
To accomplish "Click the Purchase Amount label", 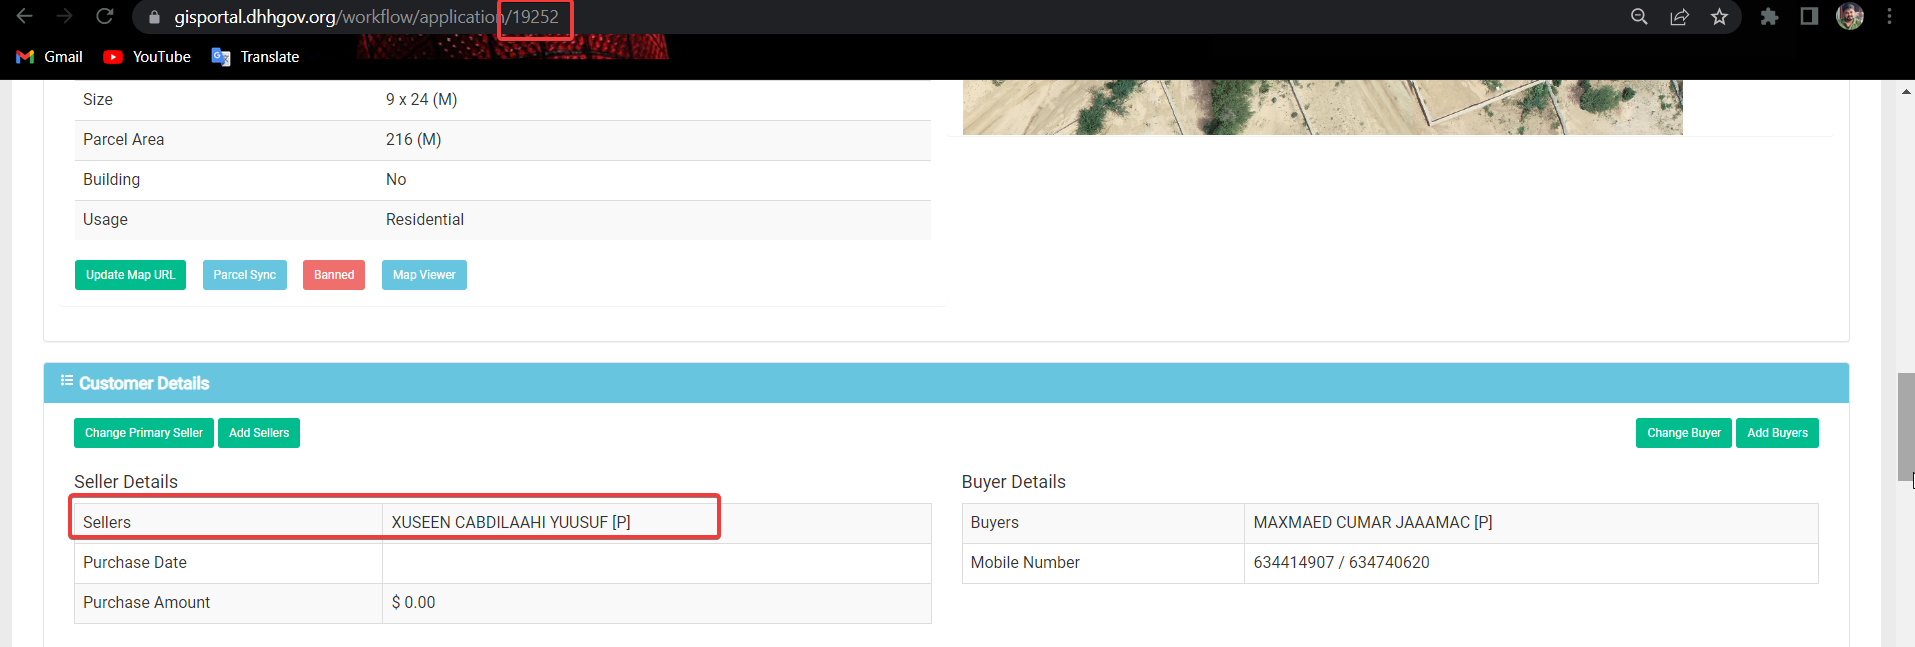I will point(146,602).
